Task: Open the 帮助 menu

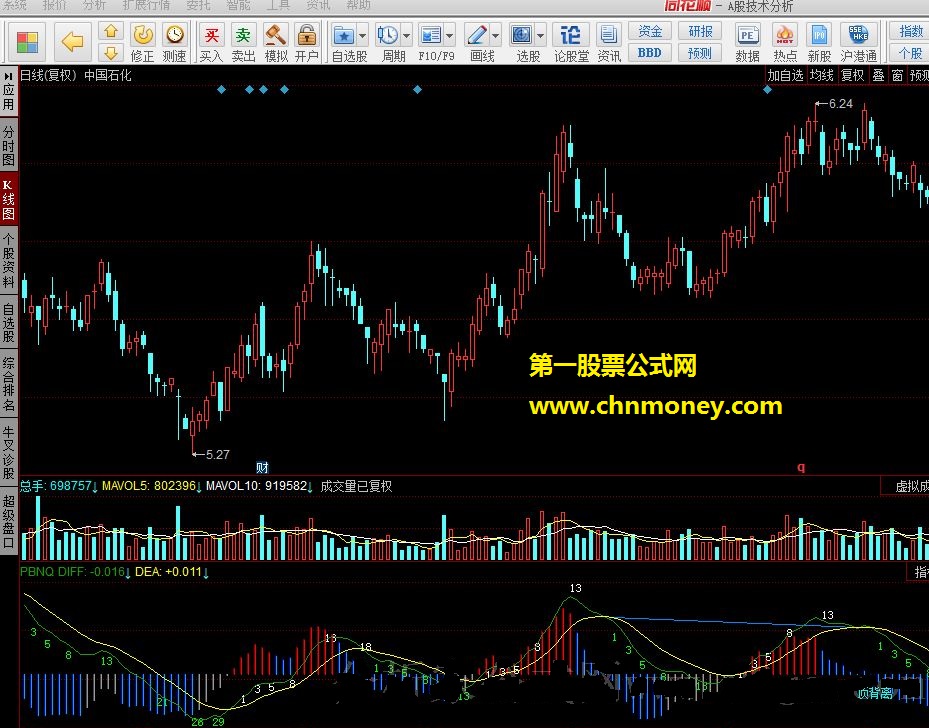Action: (358, 5)
